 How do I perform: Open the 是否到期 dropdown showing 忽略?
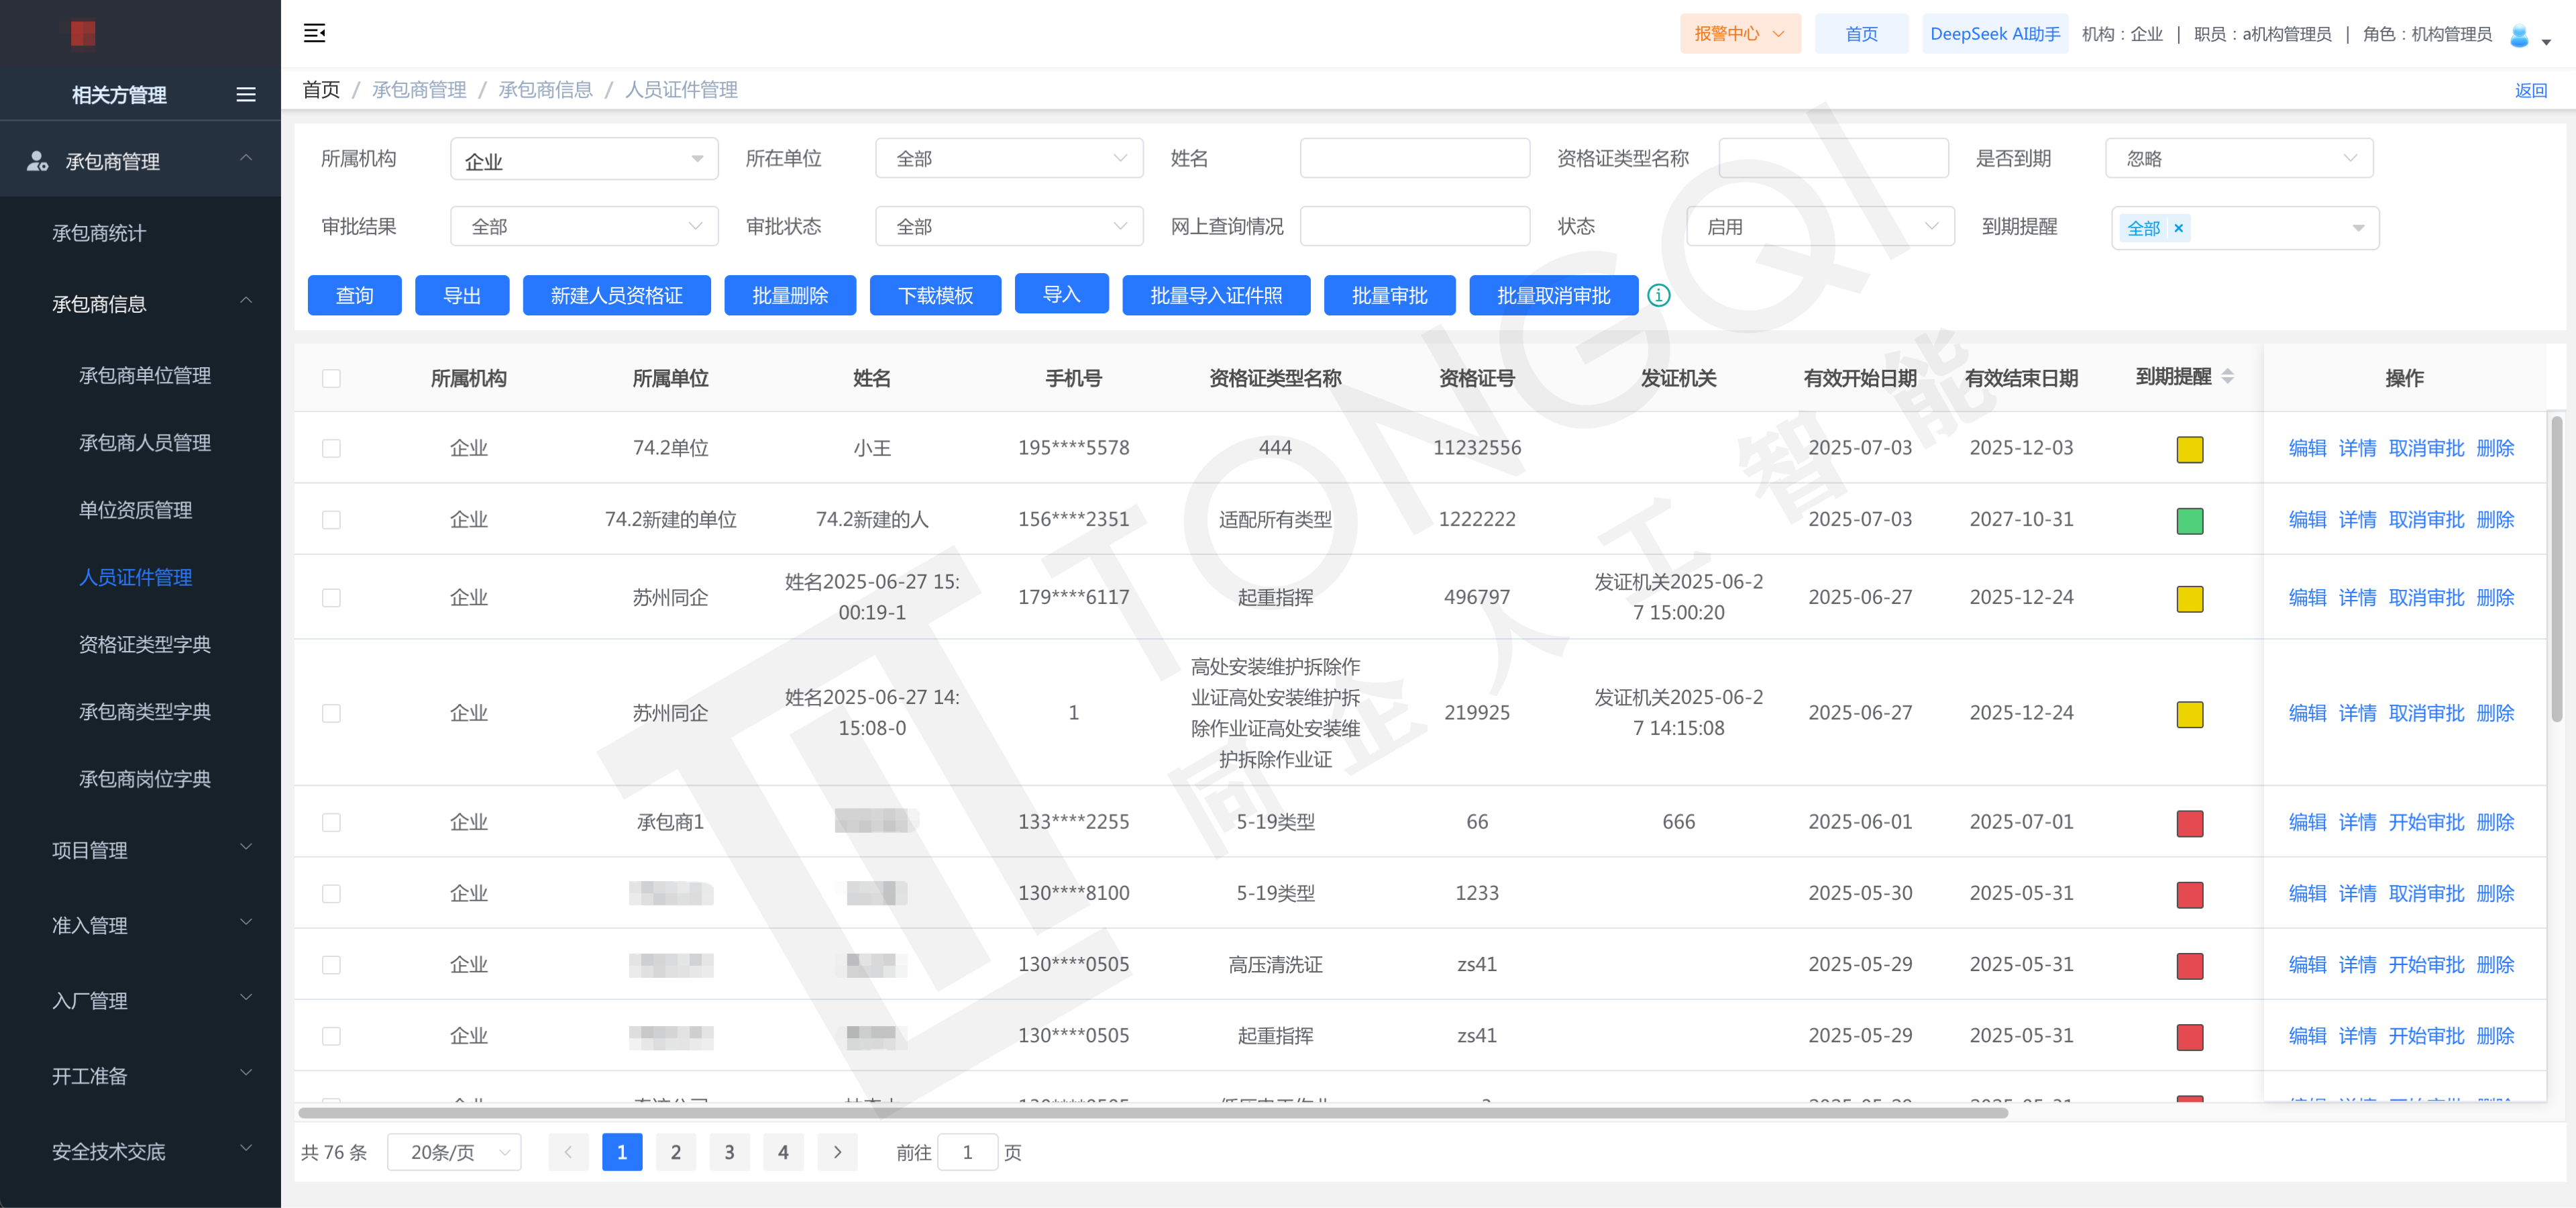[2239, 159]
